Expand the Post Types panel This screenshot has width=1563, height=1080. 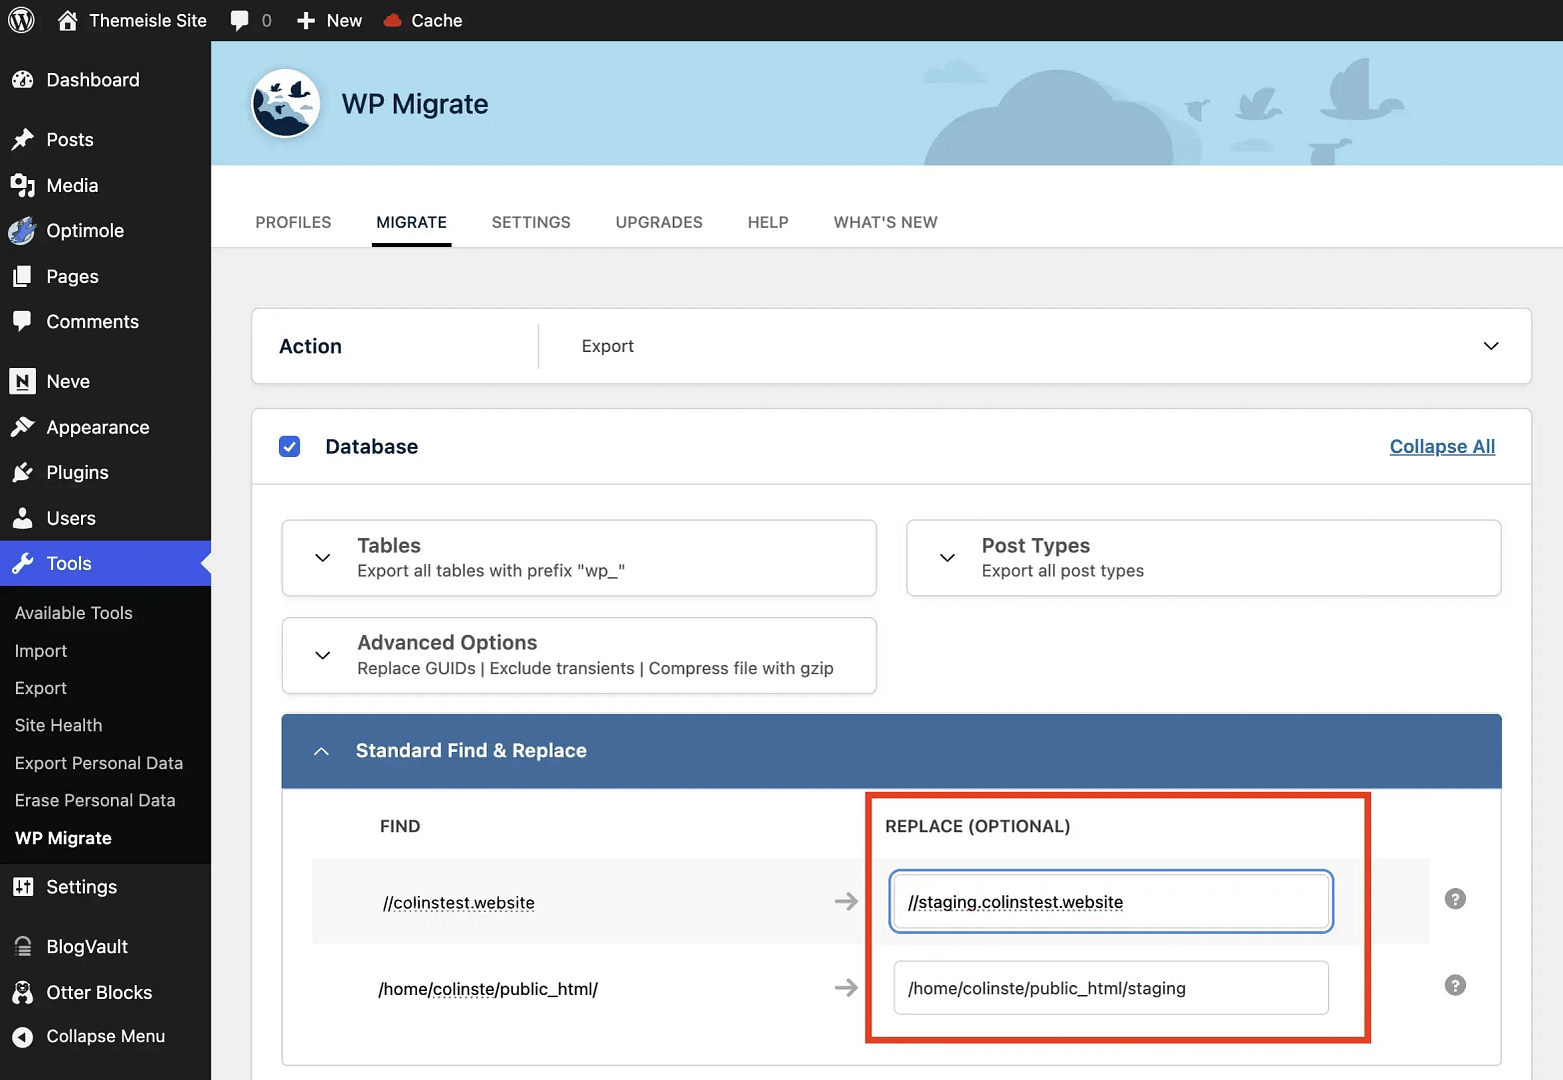tap(1203, 558)
